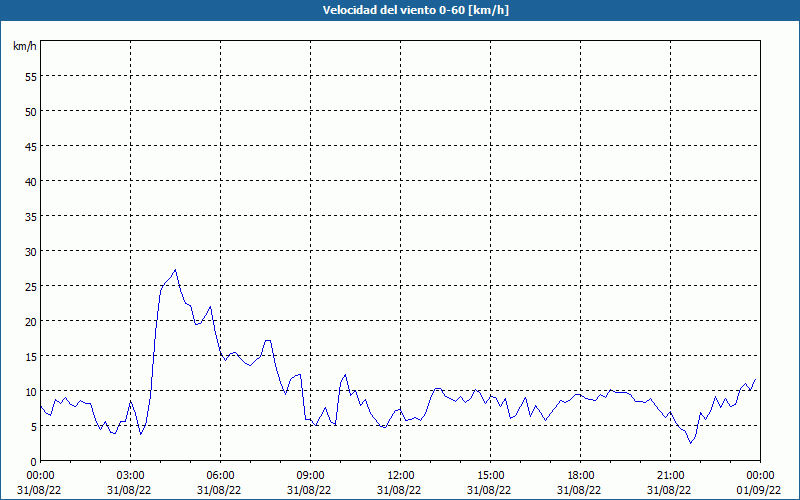Select the 50 value on the vertical axis
The image size is (800, 500).
[31, 111]
